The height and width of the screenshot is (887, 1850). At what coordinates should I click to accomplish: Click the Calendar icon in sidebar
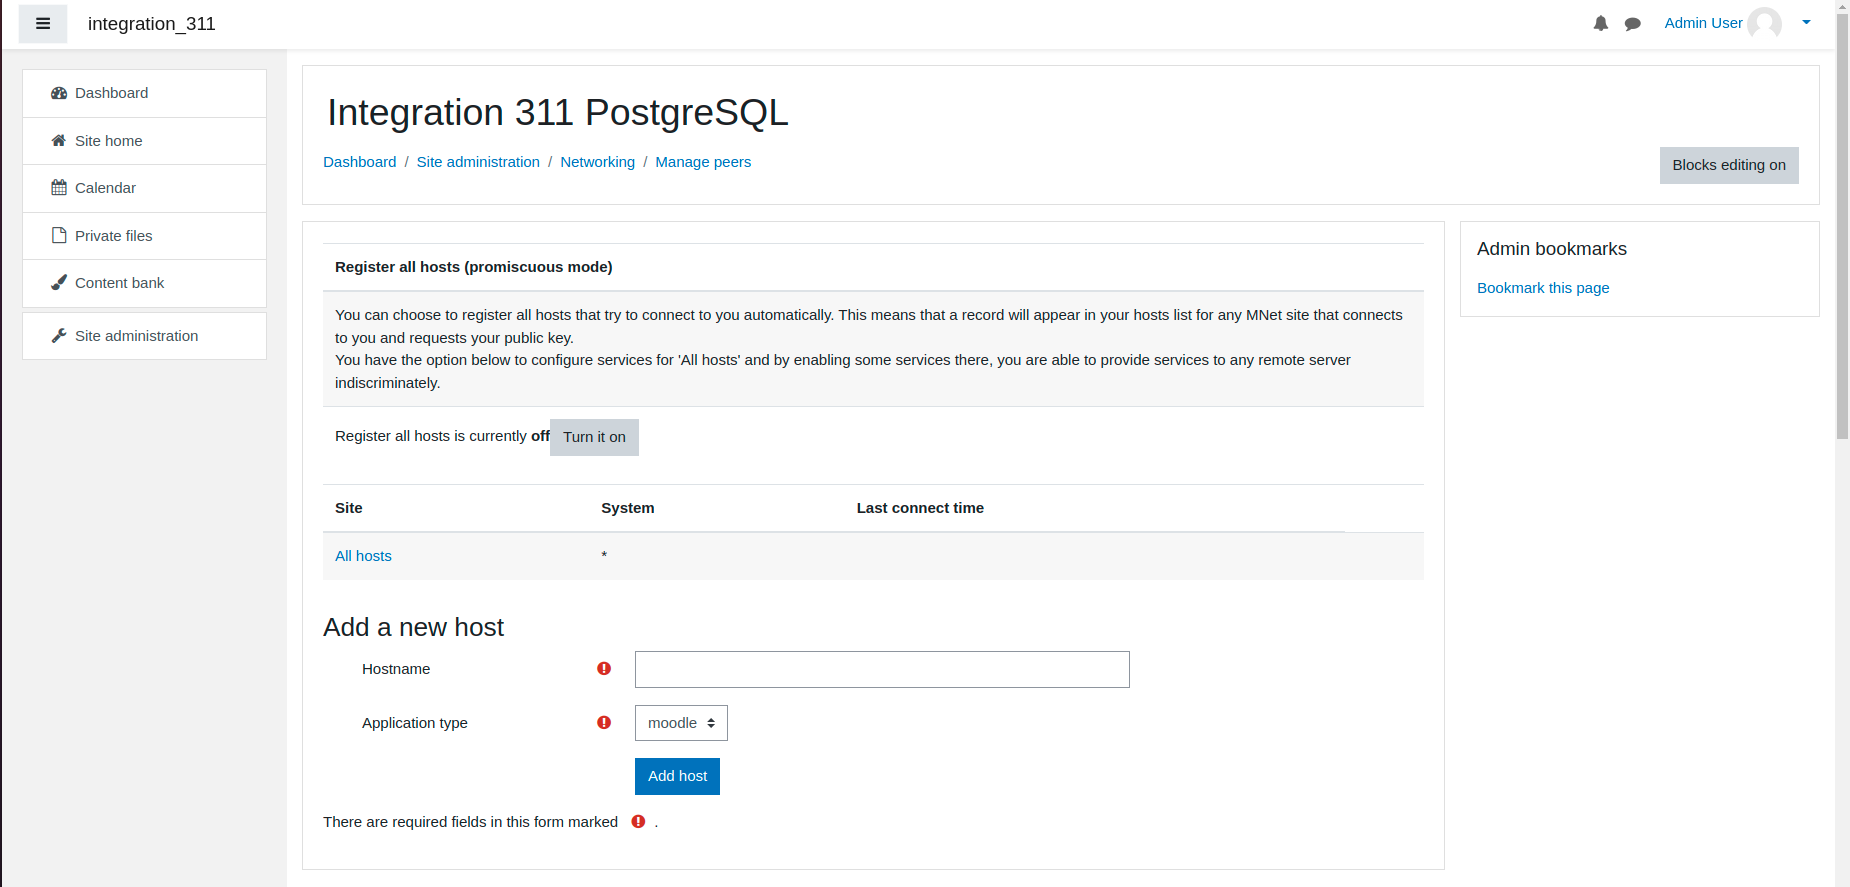59,188
